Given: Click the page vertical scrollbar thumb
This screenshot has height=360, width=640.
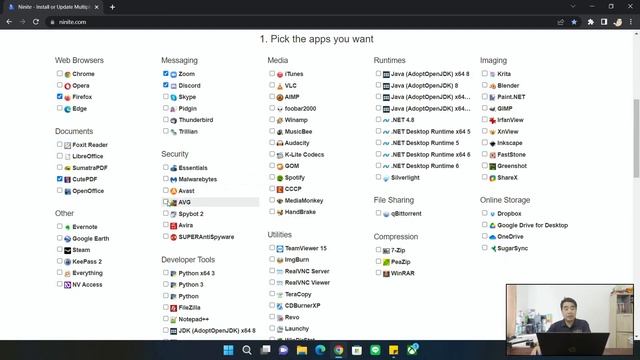Looking at the screenshot, I should pos(636,139).
